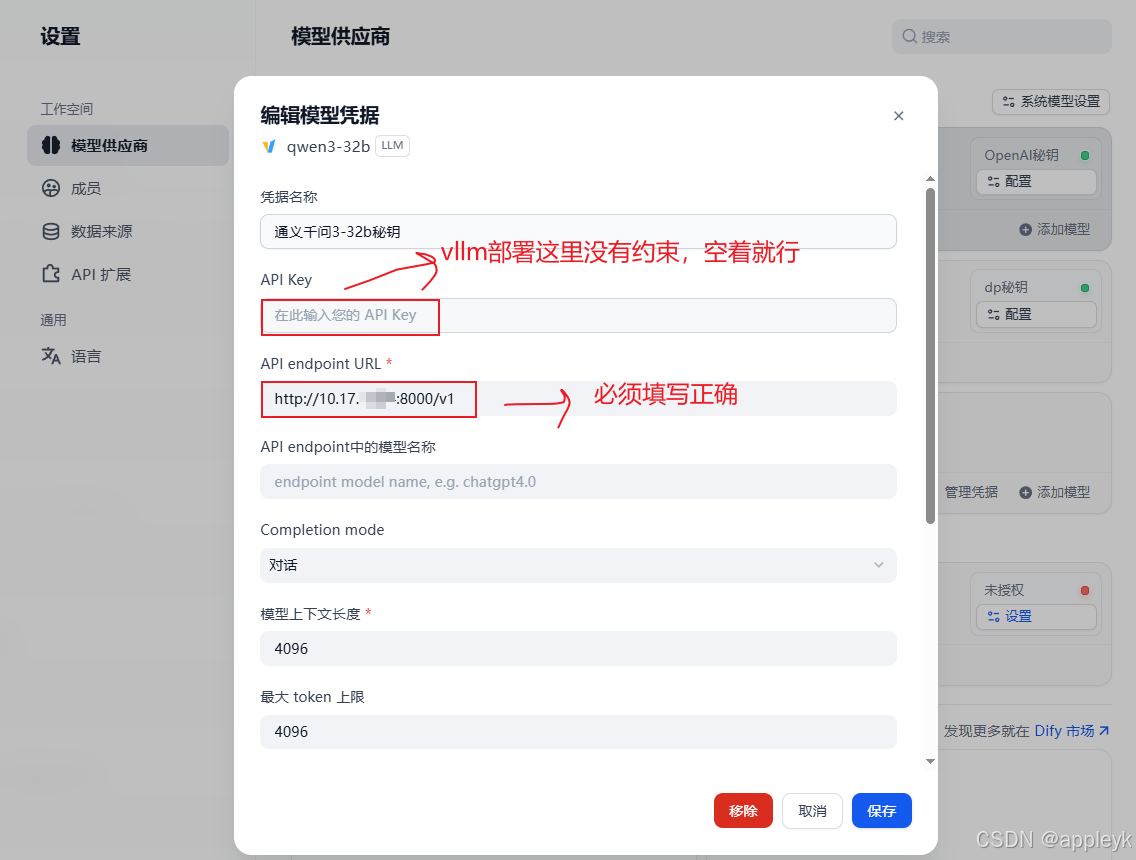Screen dimensions: 1136x860
Task: Click the green status dot beside OpenAI秘钥
Action: (1083, 155)
